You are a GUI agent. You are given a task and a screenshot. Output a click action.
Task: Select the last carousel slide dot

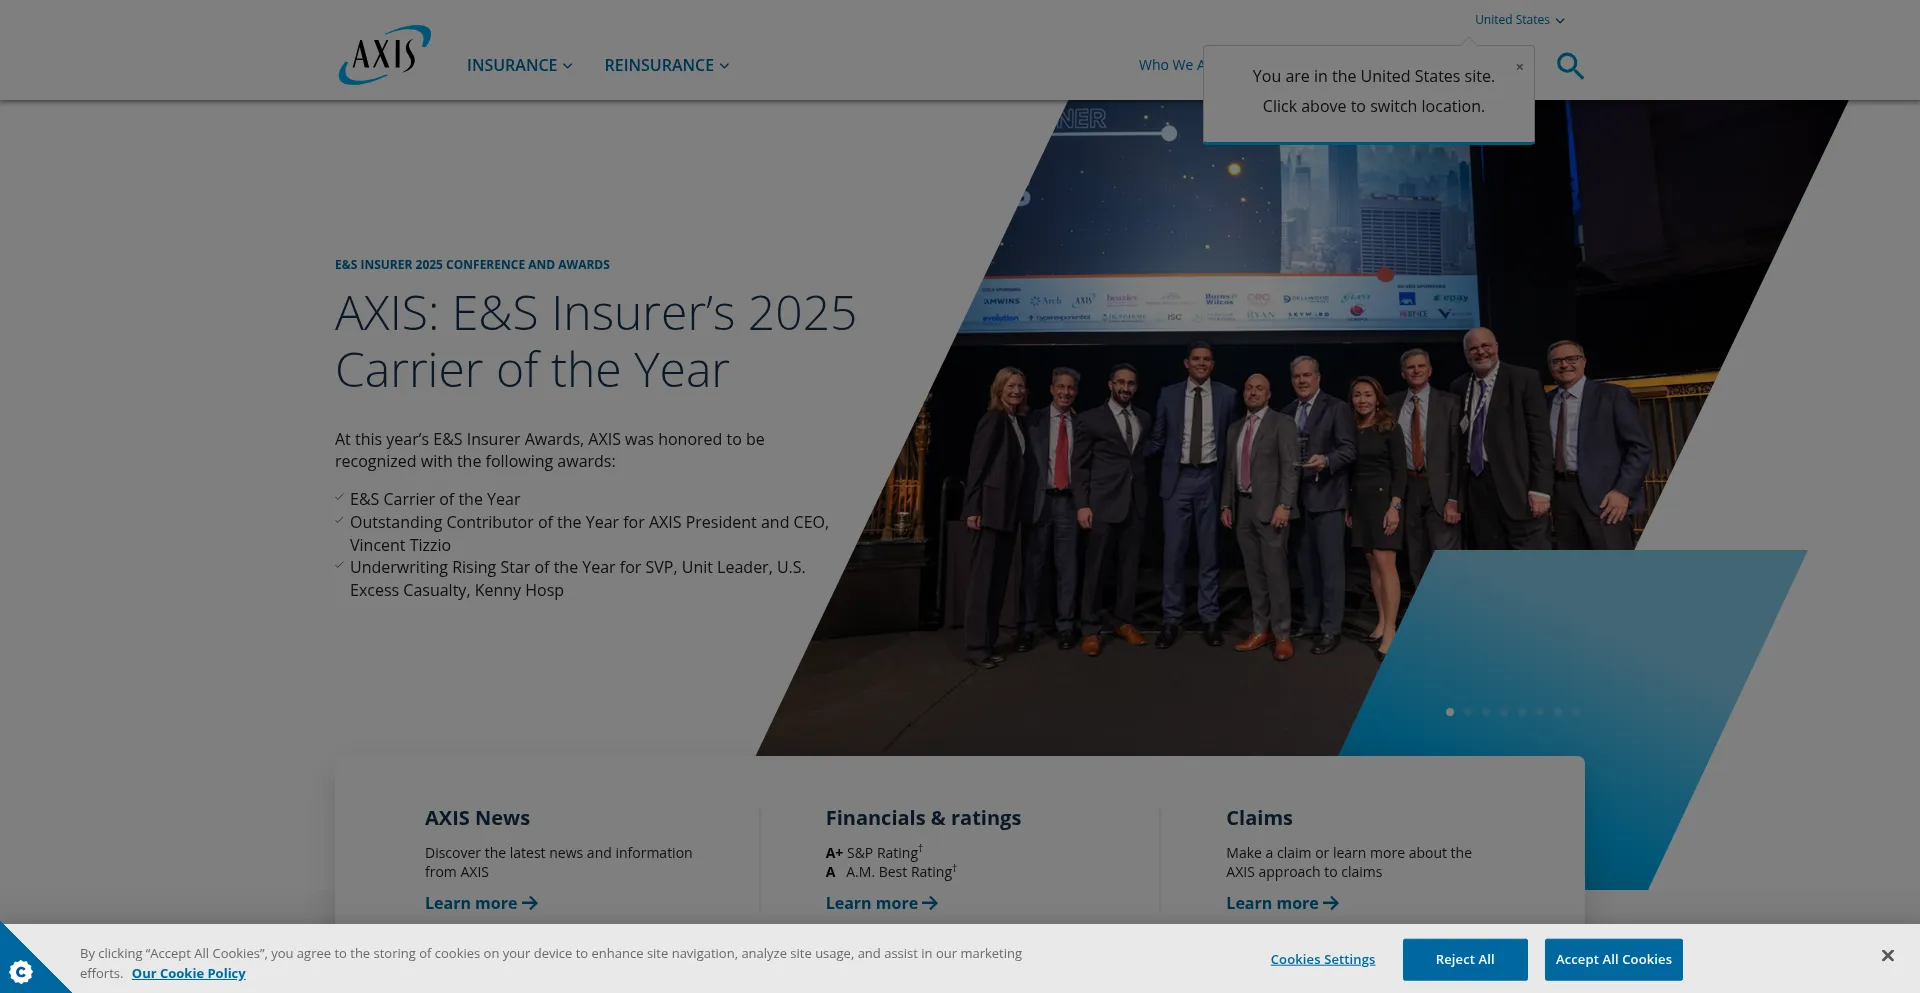[1576, 712]
